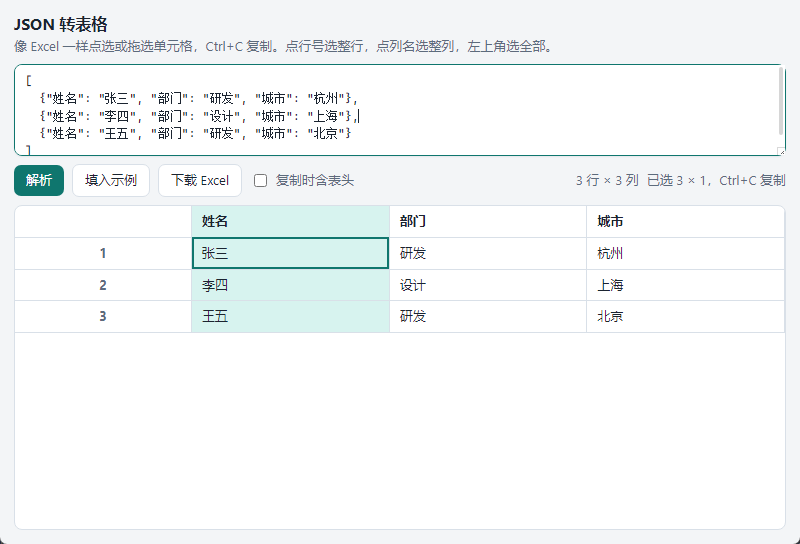Click 下载 Excel button

click(199, 180)
